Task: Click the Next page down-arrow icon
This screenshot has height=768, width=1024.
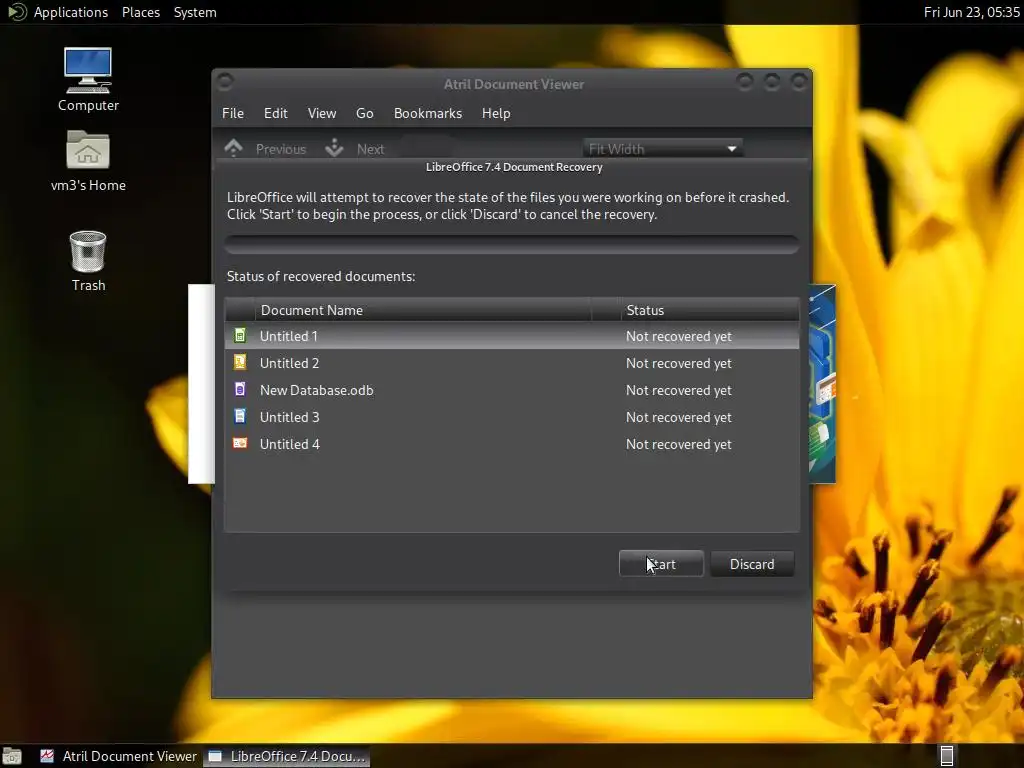Action: 334,148
